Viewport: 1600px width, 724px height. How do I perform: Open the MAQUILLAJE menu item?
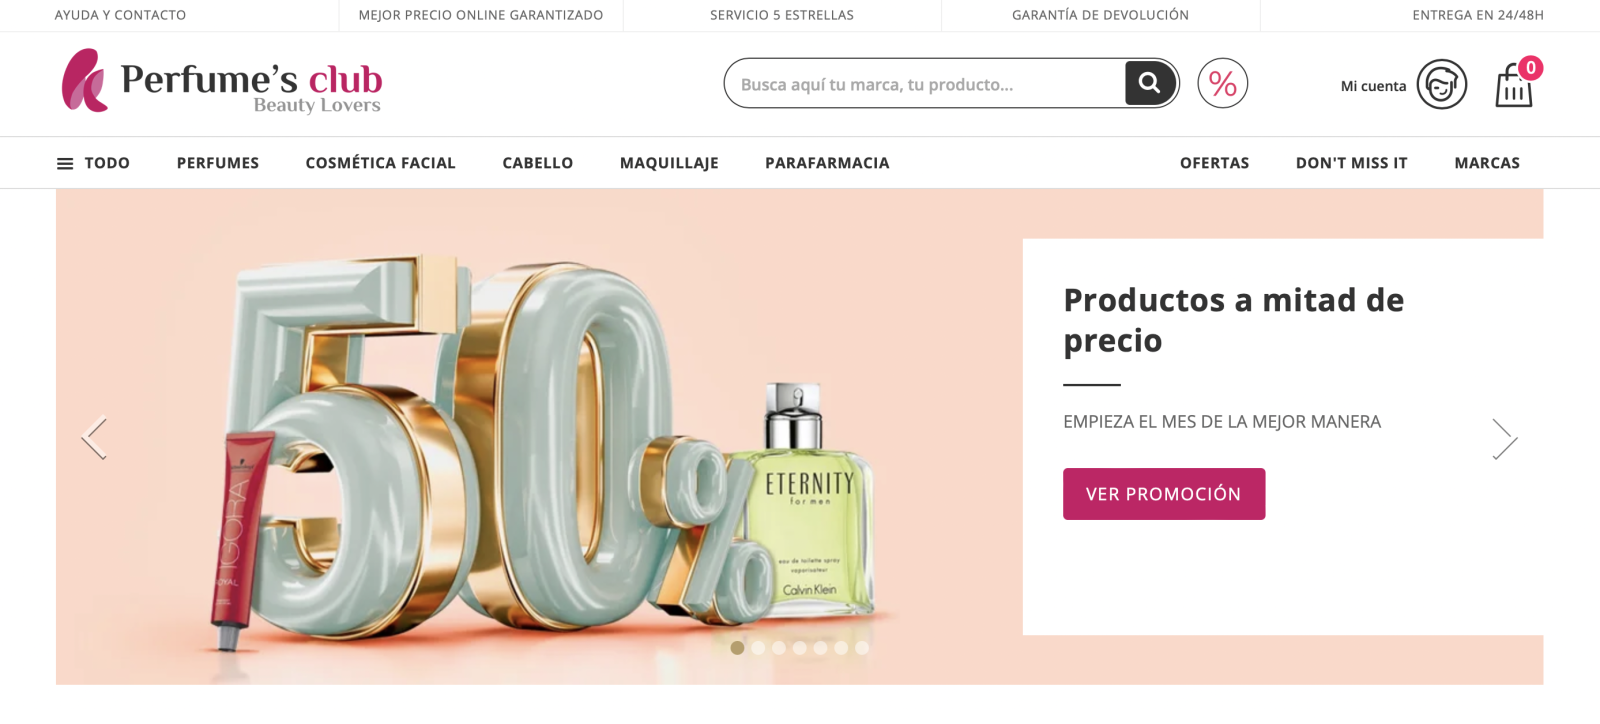tap(669, 163)
